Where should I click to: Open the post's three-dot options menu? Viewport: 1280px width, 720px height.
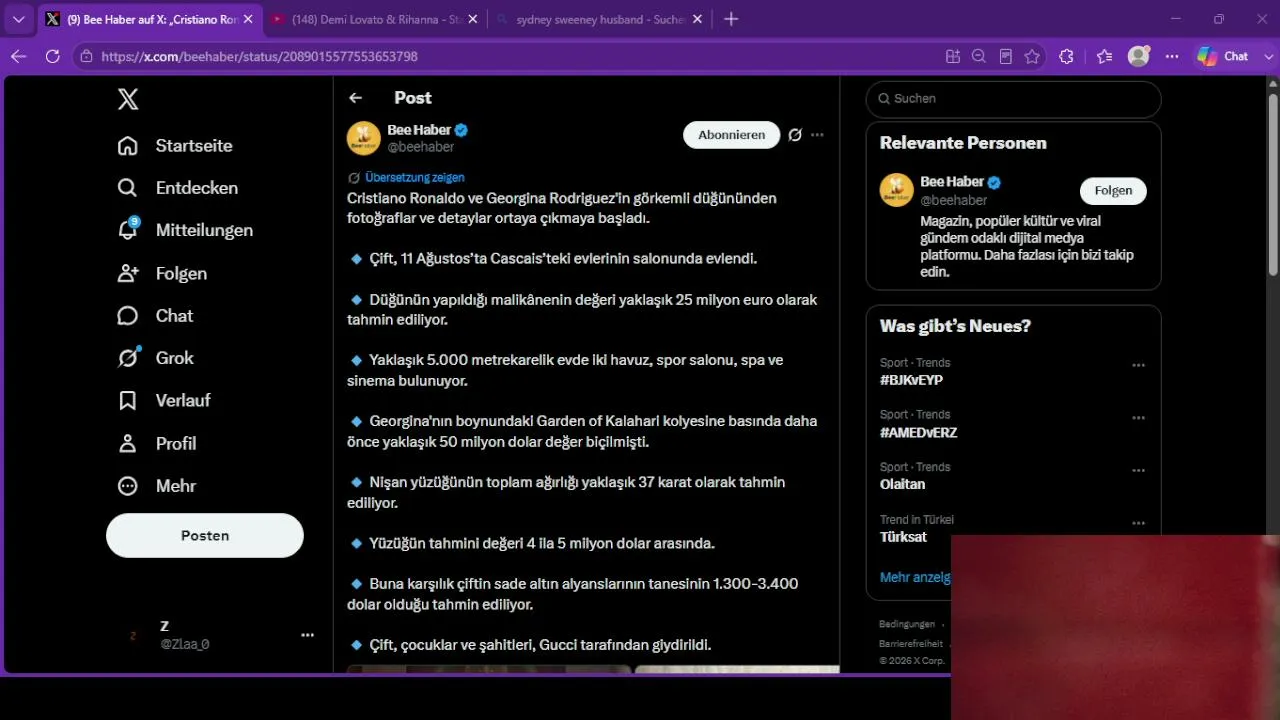point(818,135)
